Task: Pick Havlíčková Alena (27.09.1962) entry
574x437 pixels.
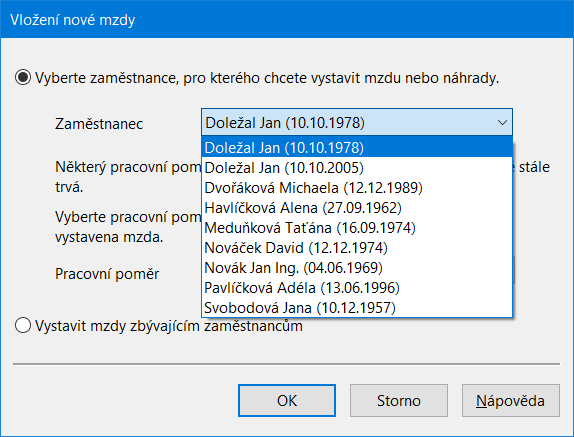Action: point(357,208)
